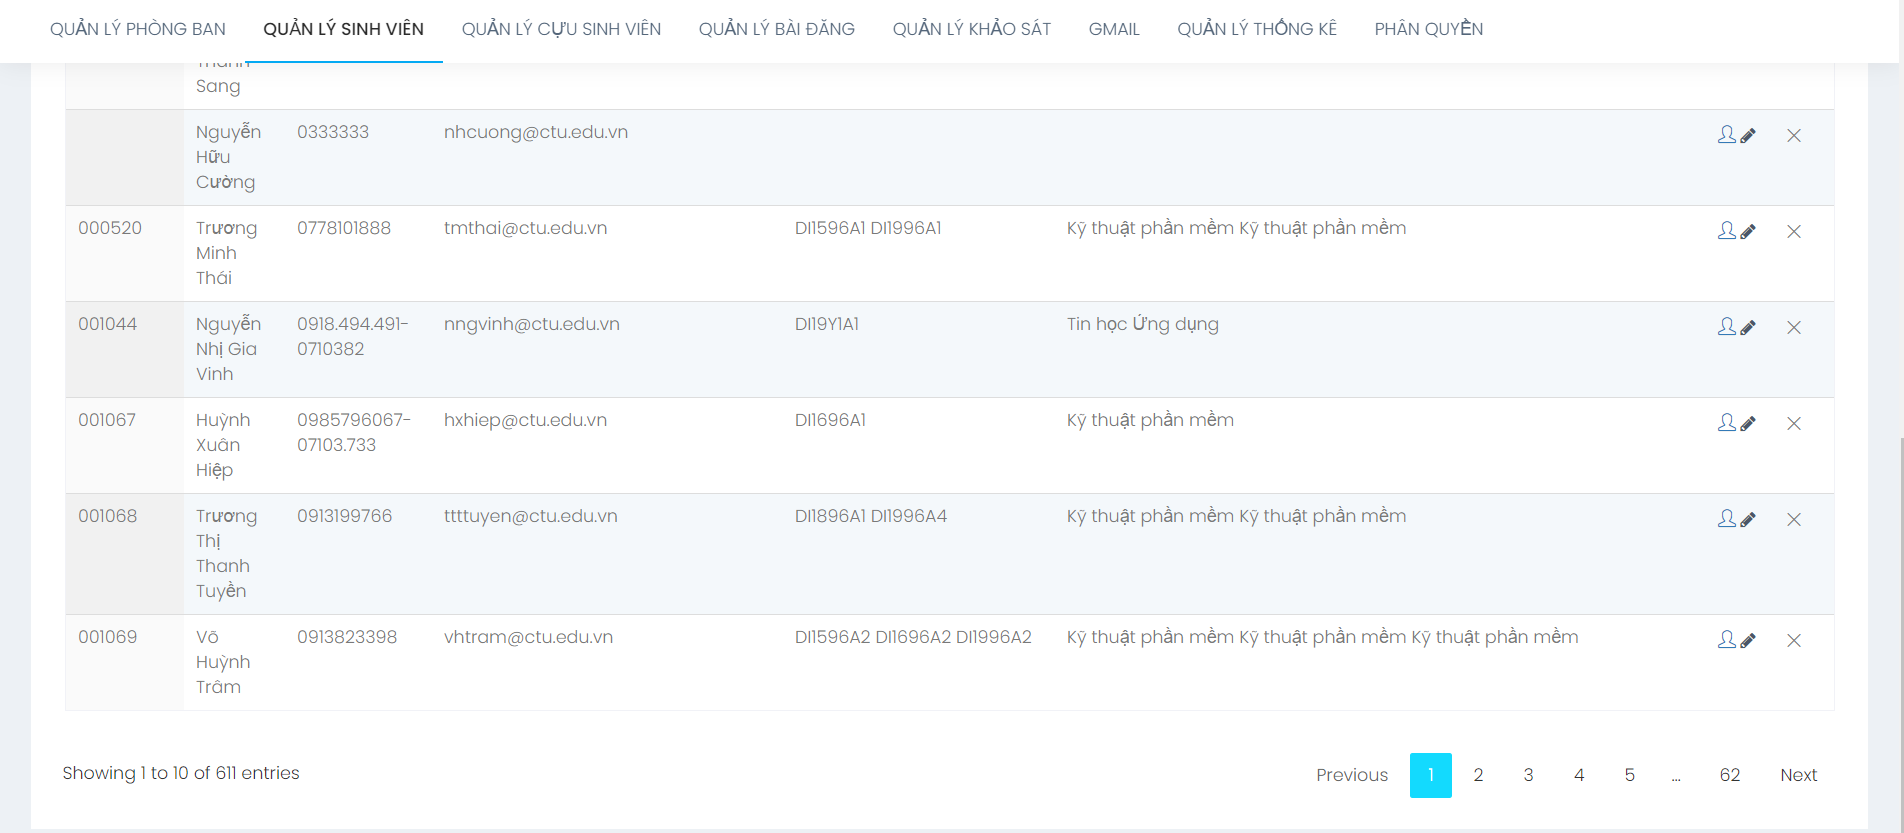Go to Next page of entries

(x=1798, y=775)
